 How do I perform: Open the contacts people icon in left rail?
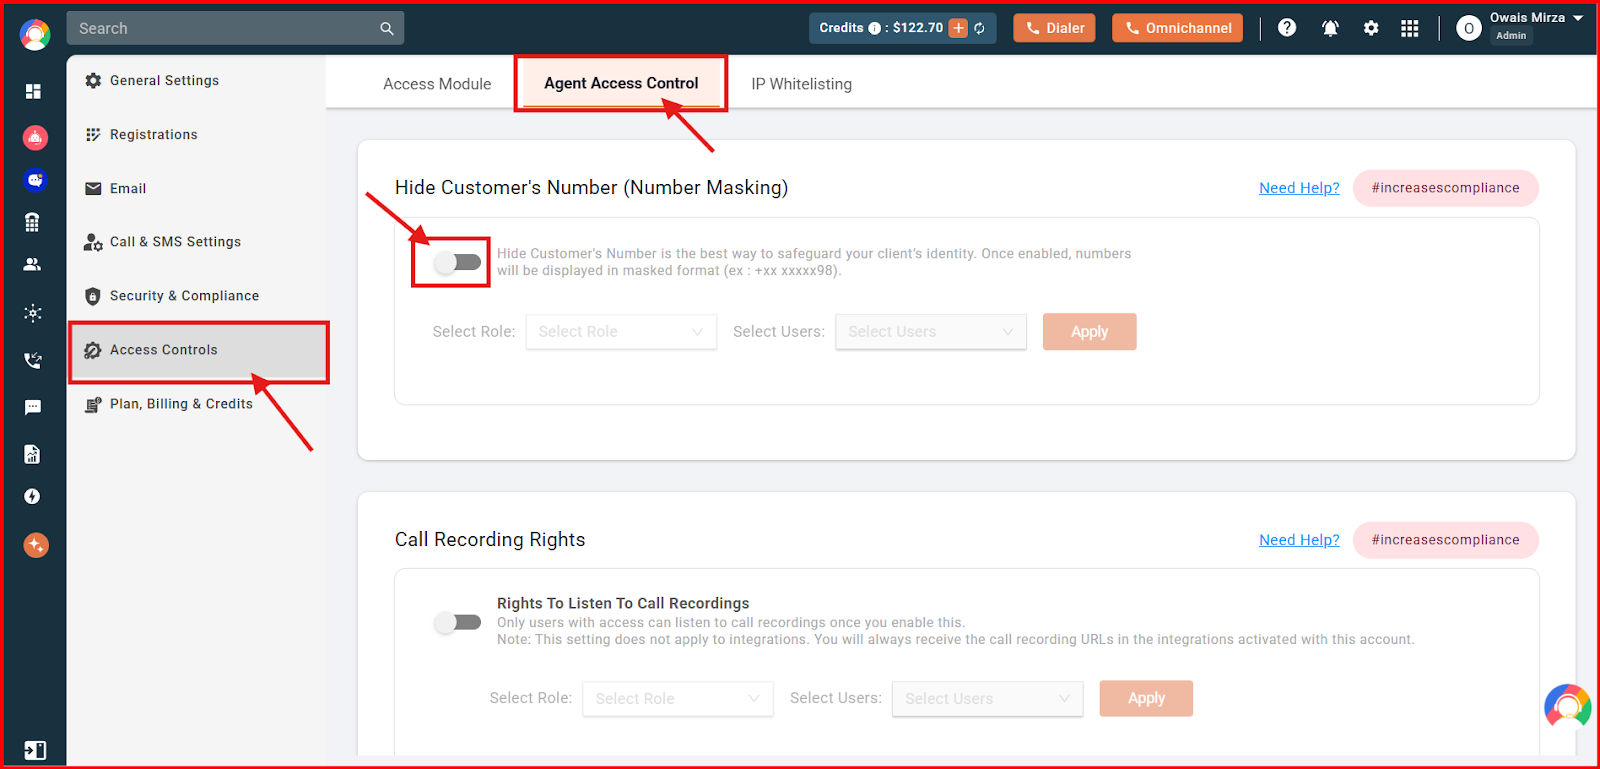tap(32, 264)
